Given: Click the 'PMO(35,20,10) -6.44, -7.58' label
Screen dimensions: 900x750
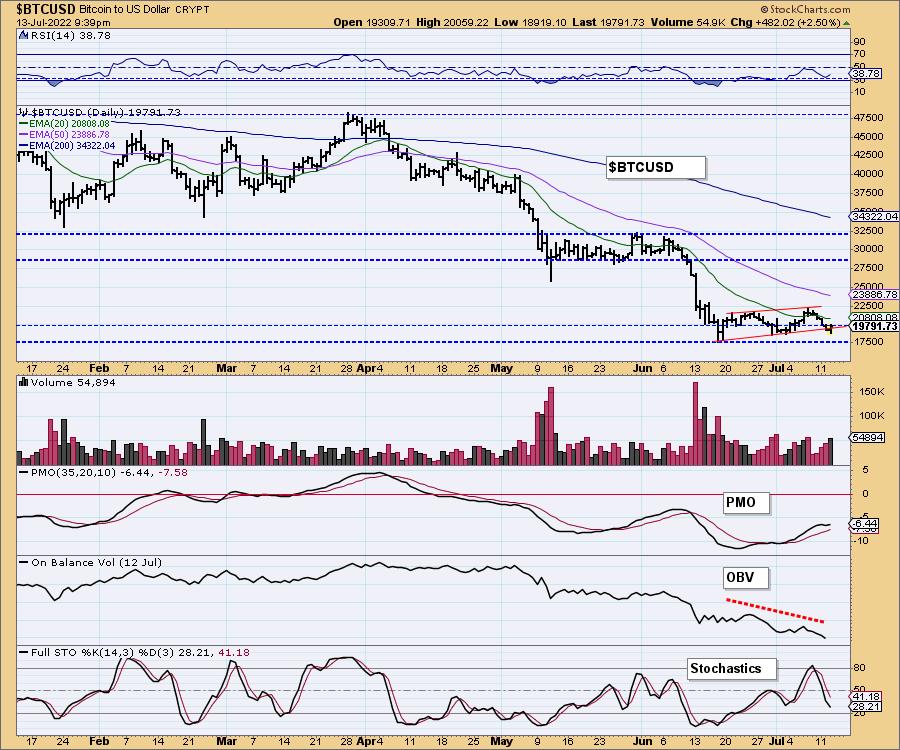Looking at the screenshot, I should pyautogui.click(x=109, y=472).
